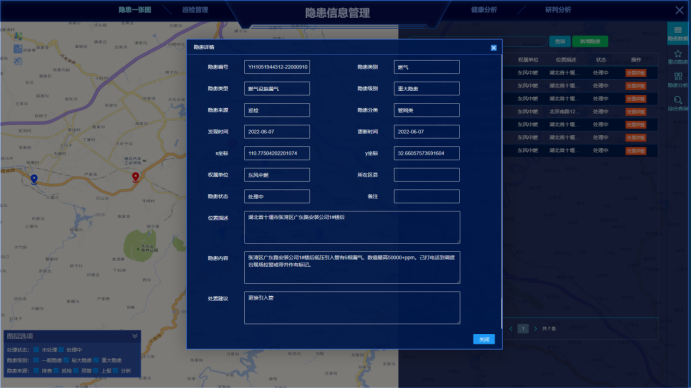Toggle the 一般隐患 level checkbox
The height and width of the screenshot is (389, 692).
(36, 360)
